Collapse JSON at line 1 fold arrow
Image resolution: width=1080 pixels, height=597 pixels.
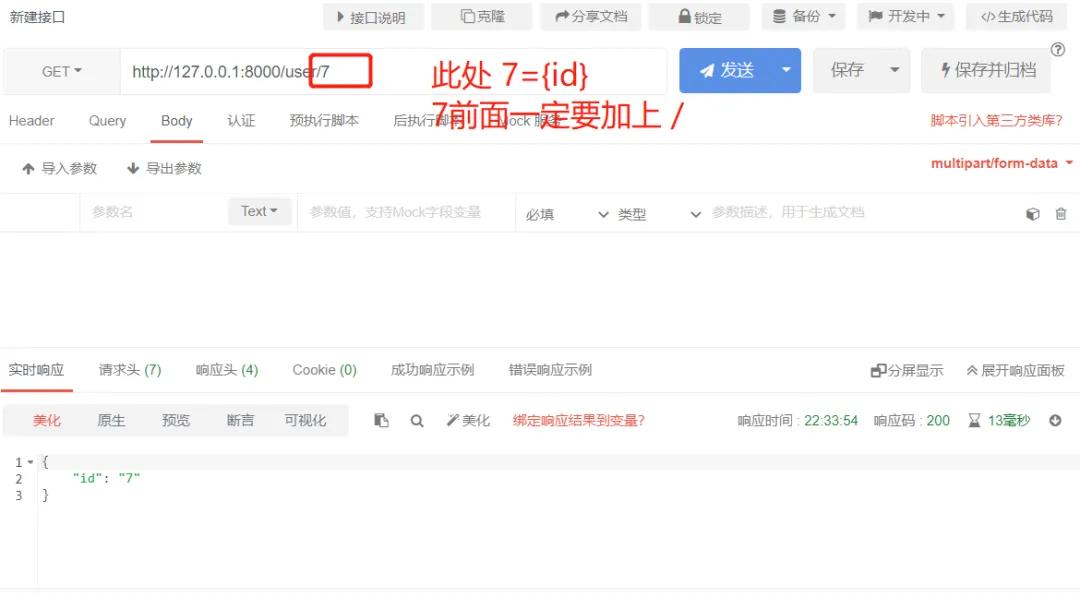30,462
